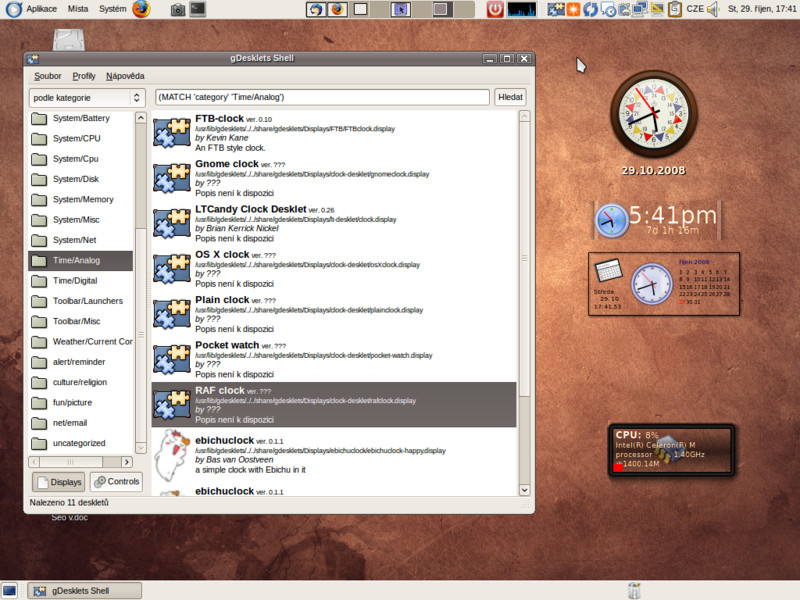Click the volume speaker icon in the tray
The image size is (800, 600).
pos(713,9)
